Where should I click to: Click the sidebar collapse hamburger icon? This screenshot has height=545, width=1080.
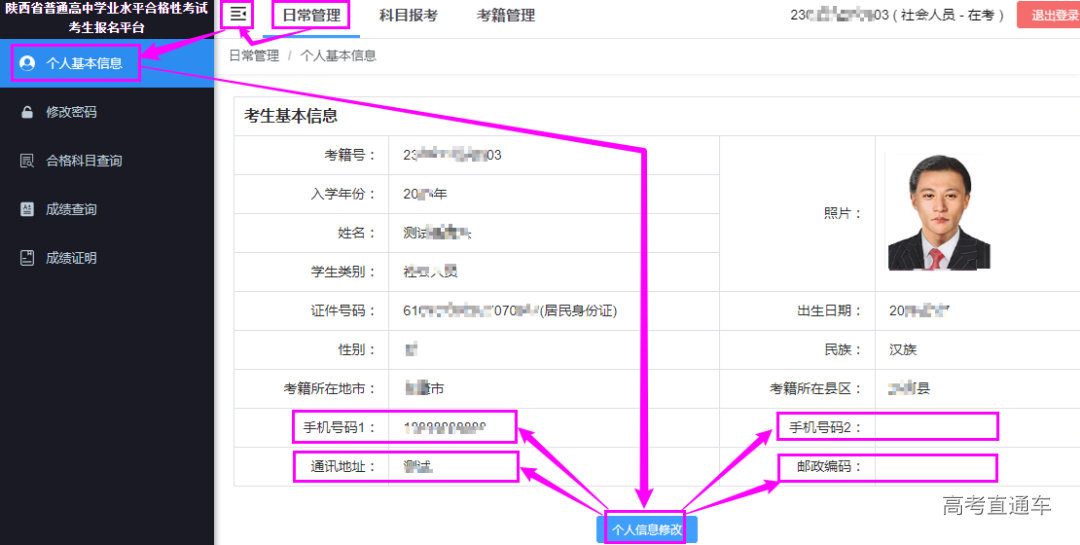(x=238, y=15)
